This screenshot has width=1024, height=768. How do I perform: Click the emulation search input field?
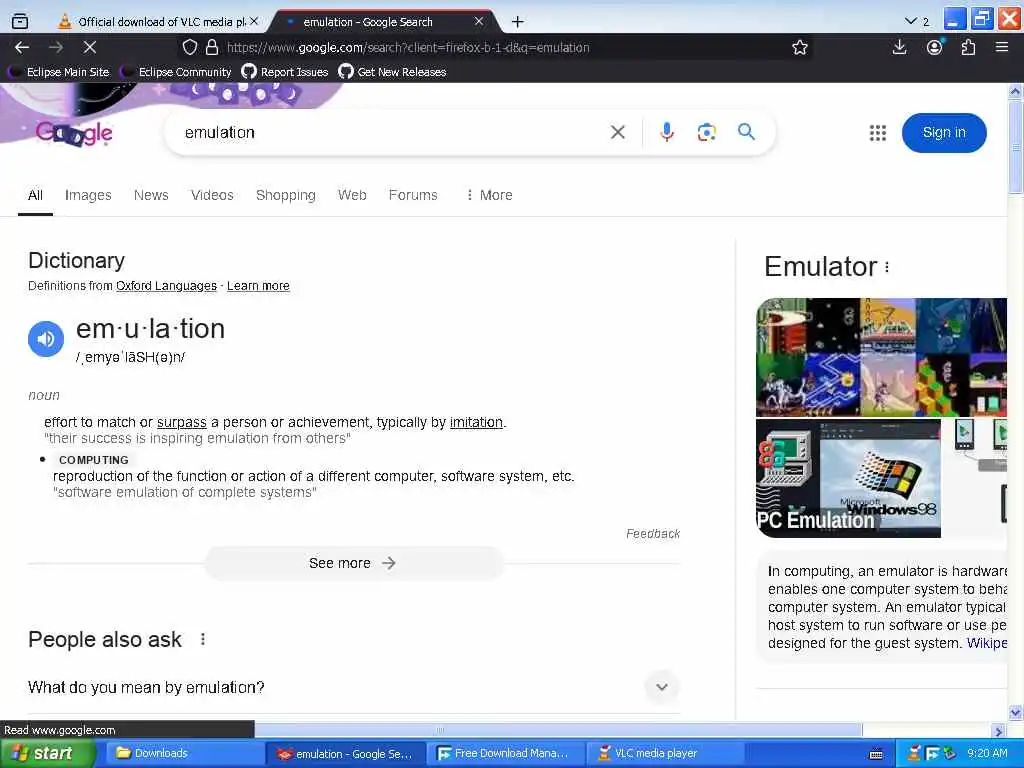[x=392, y=133]
